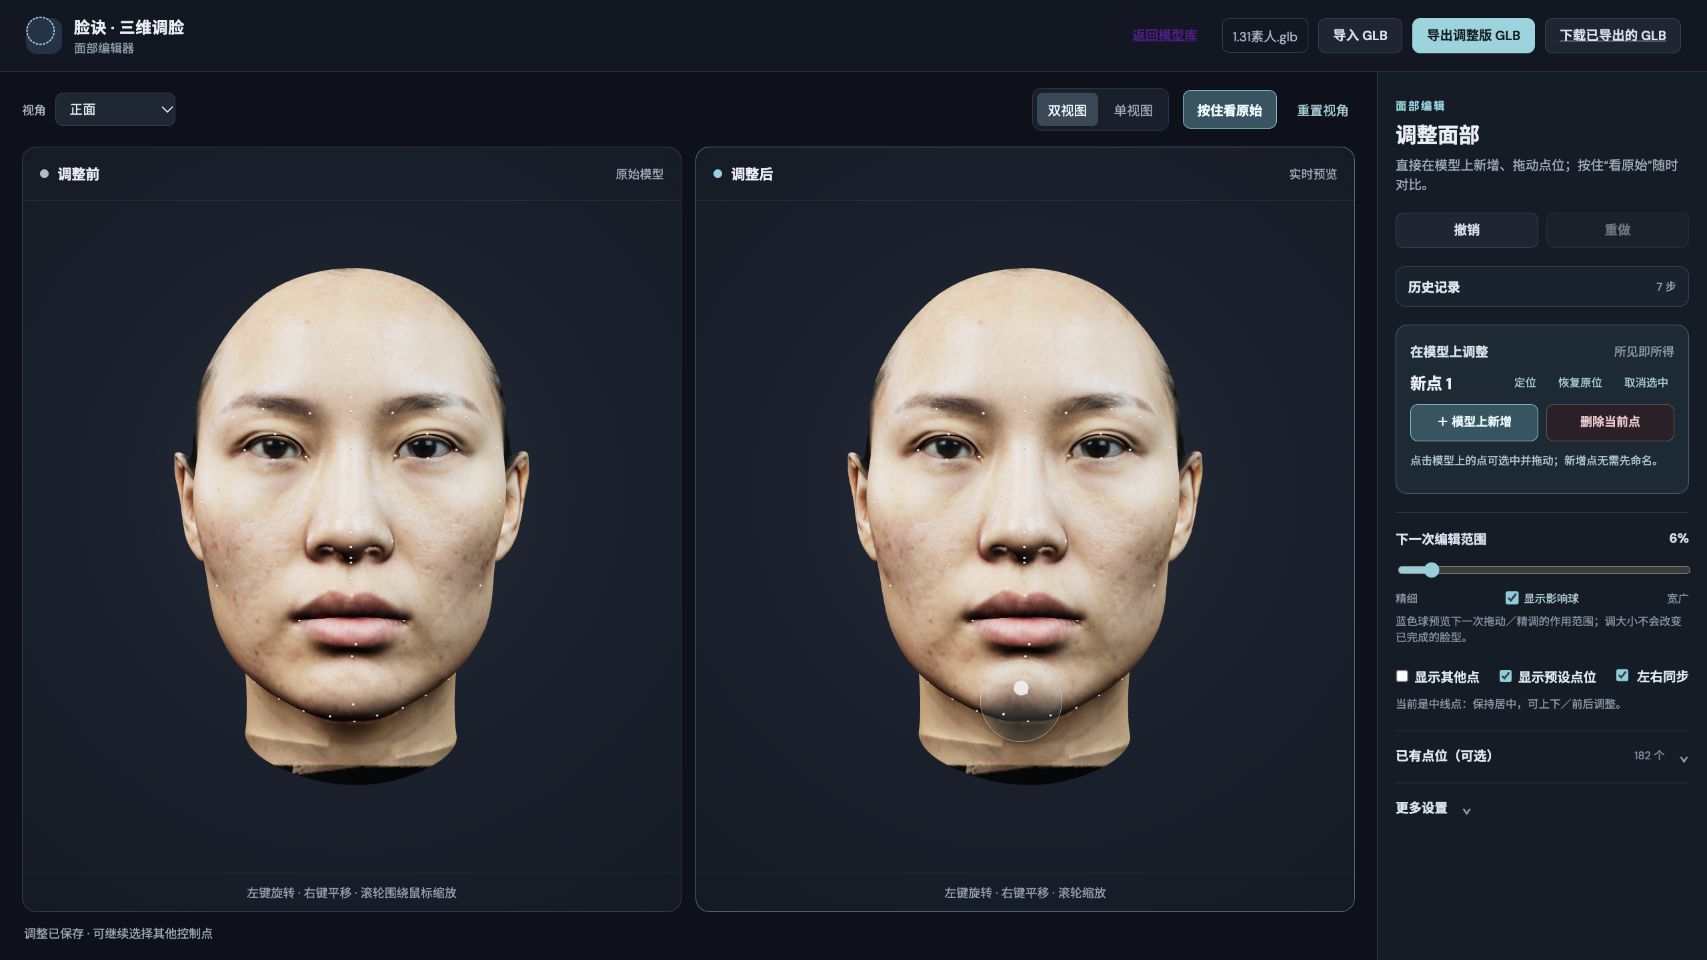The image size is (1707, 960).
Task: Click 定位 to locate the point
Action: [1524, 383]
